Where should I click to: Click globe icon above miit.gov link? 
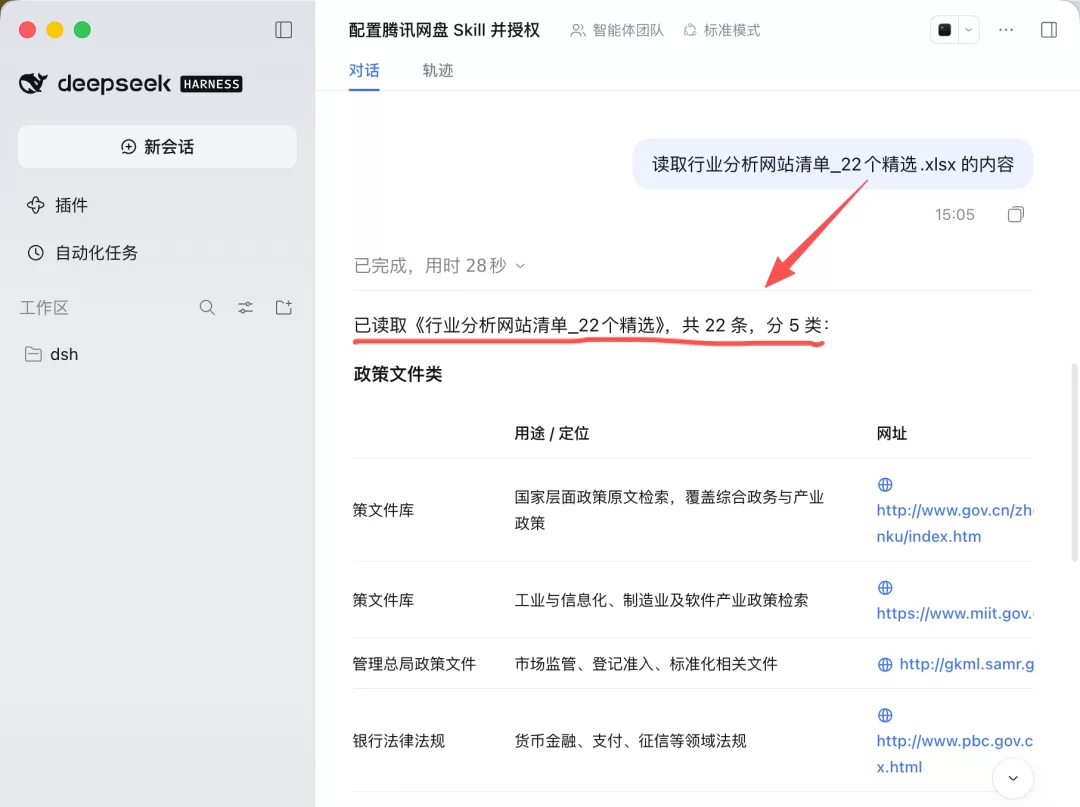[885, 587]
